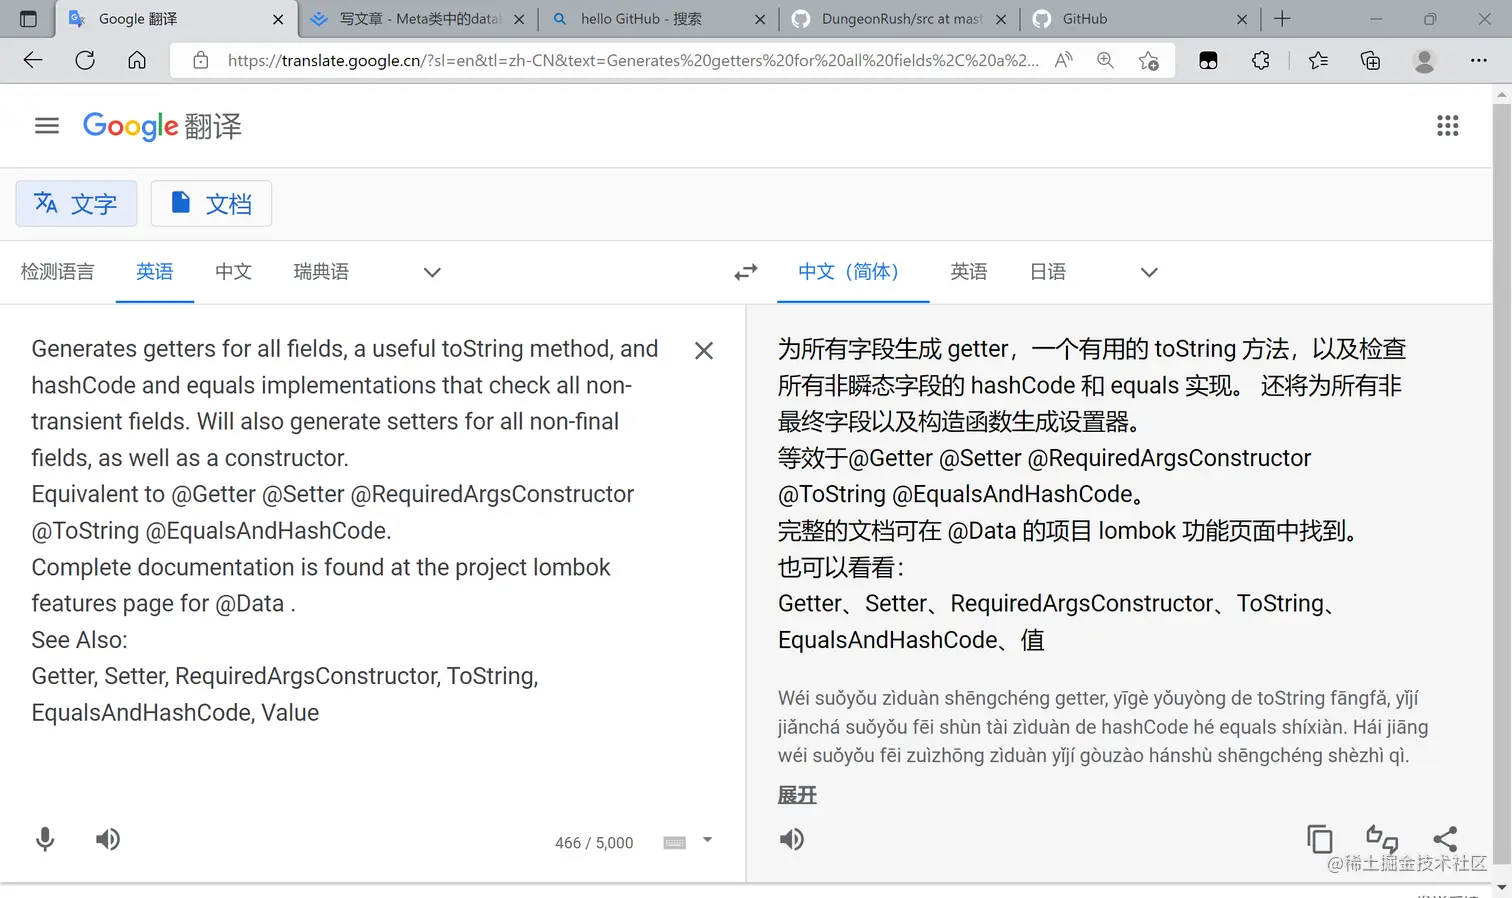Viewport: 1512px width, 898px height.
Task: Select 日语 as target language
Action: (x=1048, y=272)
